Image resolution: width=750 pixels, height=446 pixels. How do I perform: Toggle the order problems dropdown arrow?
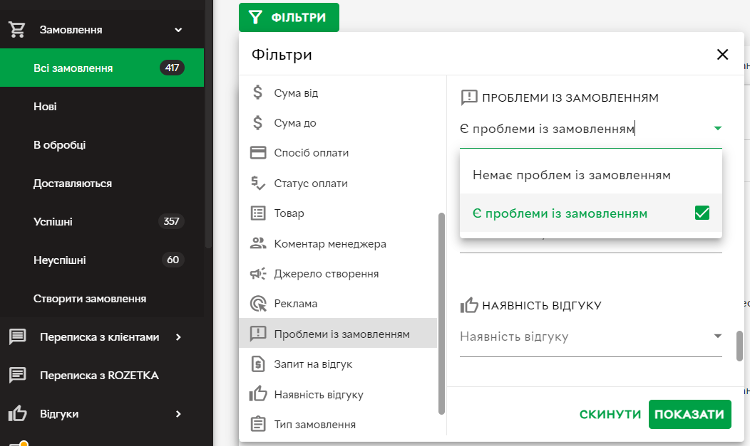click(717, 128)
